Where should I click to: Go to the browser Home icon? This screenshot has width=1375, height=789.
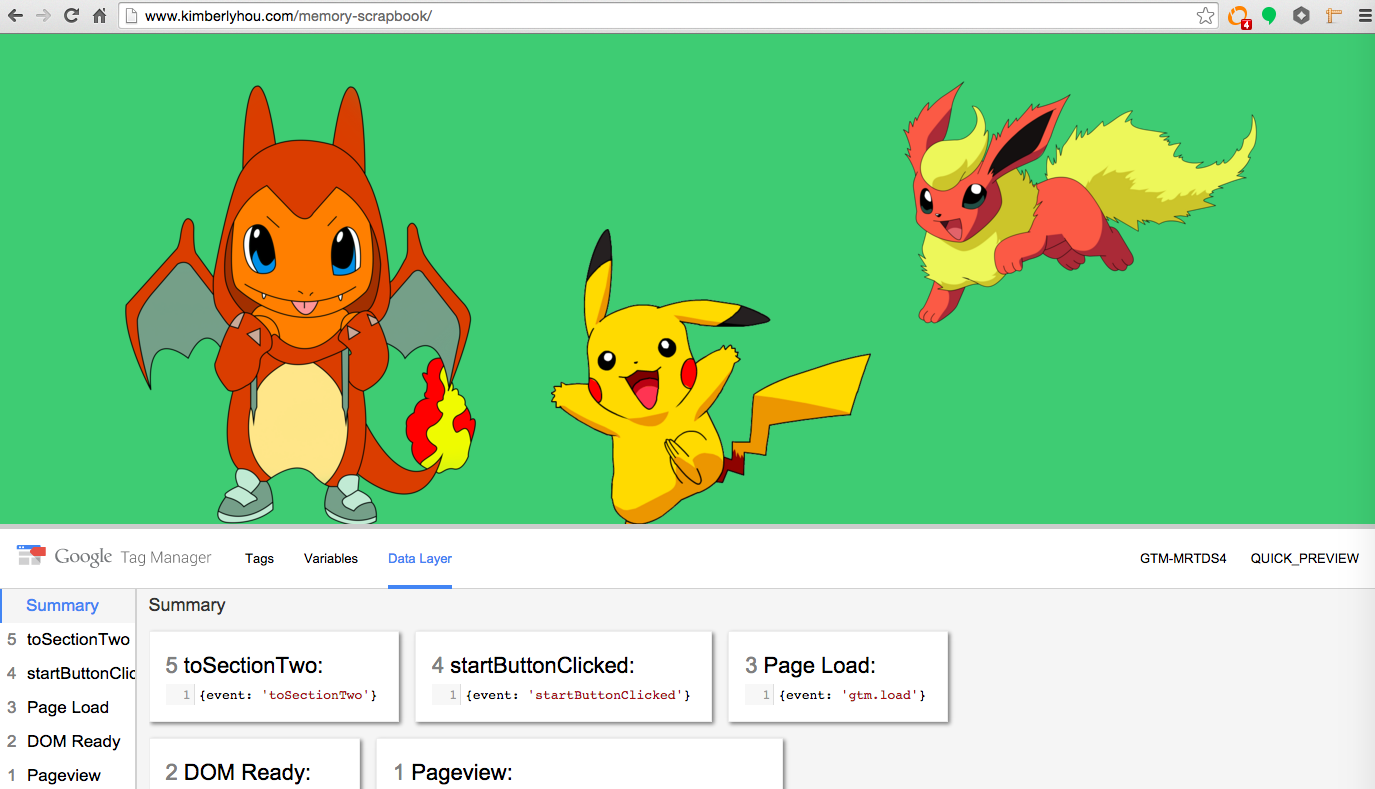(99, 15)
